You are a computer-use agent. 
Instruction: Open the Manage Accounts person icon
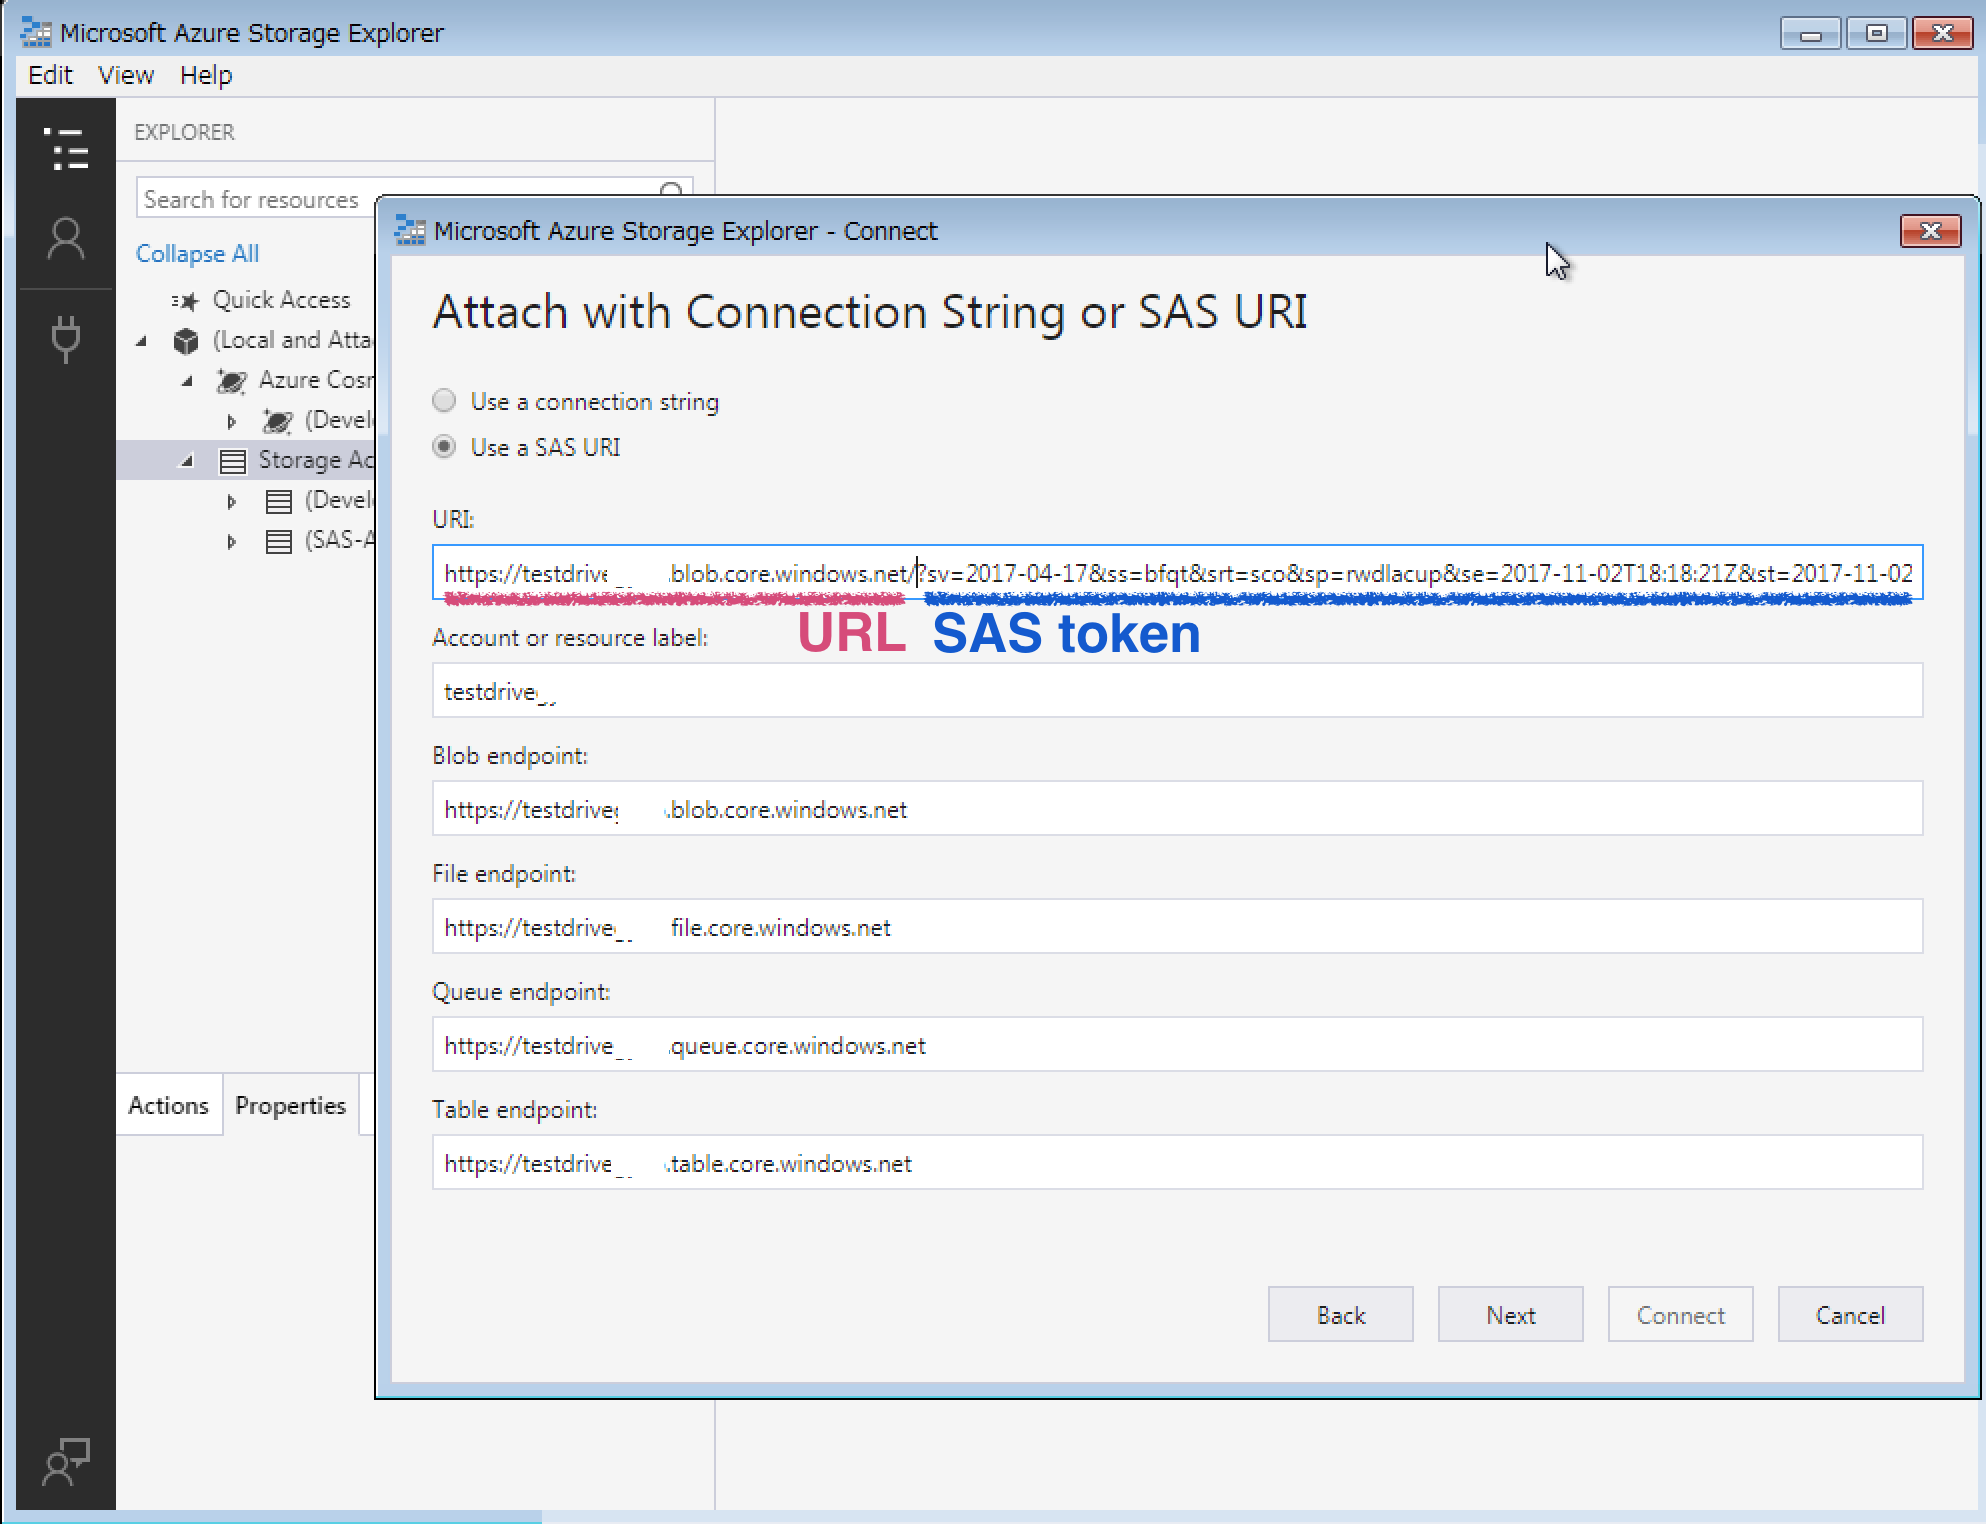pyautogui.click(x=66, y=239)
